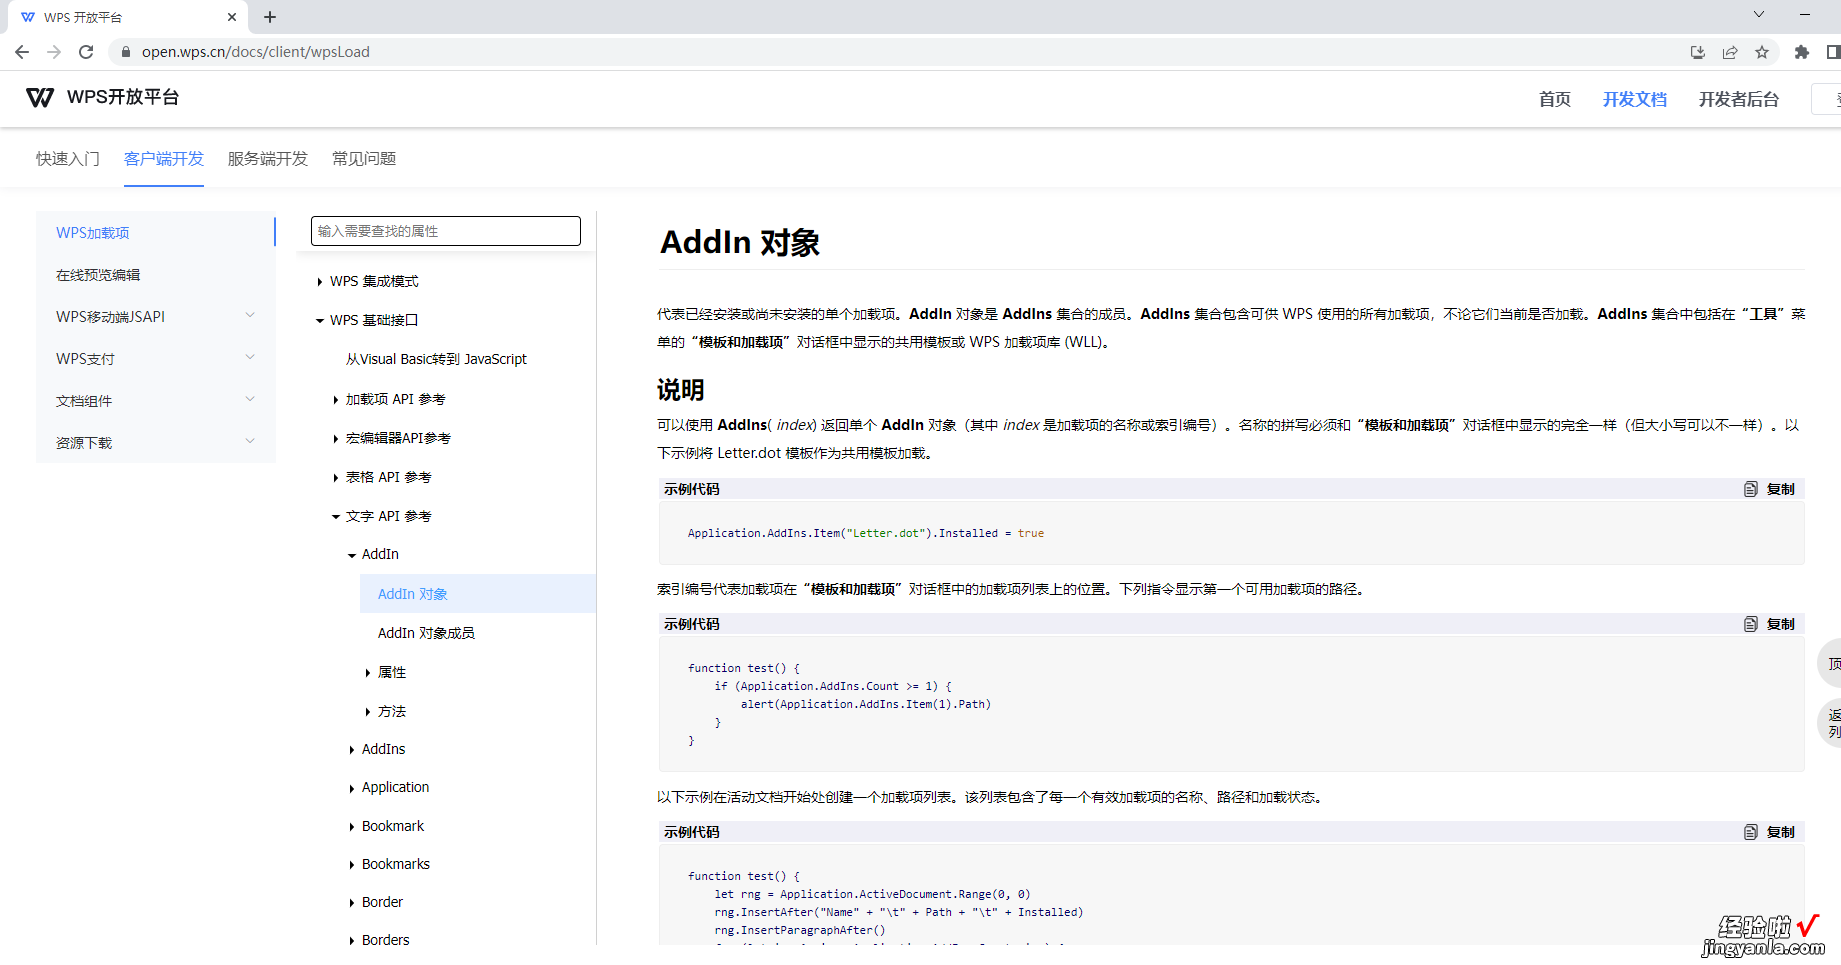Open the tab search chevron in the title bar
1841x965 pixels.
(1759, 15)
